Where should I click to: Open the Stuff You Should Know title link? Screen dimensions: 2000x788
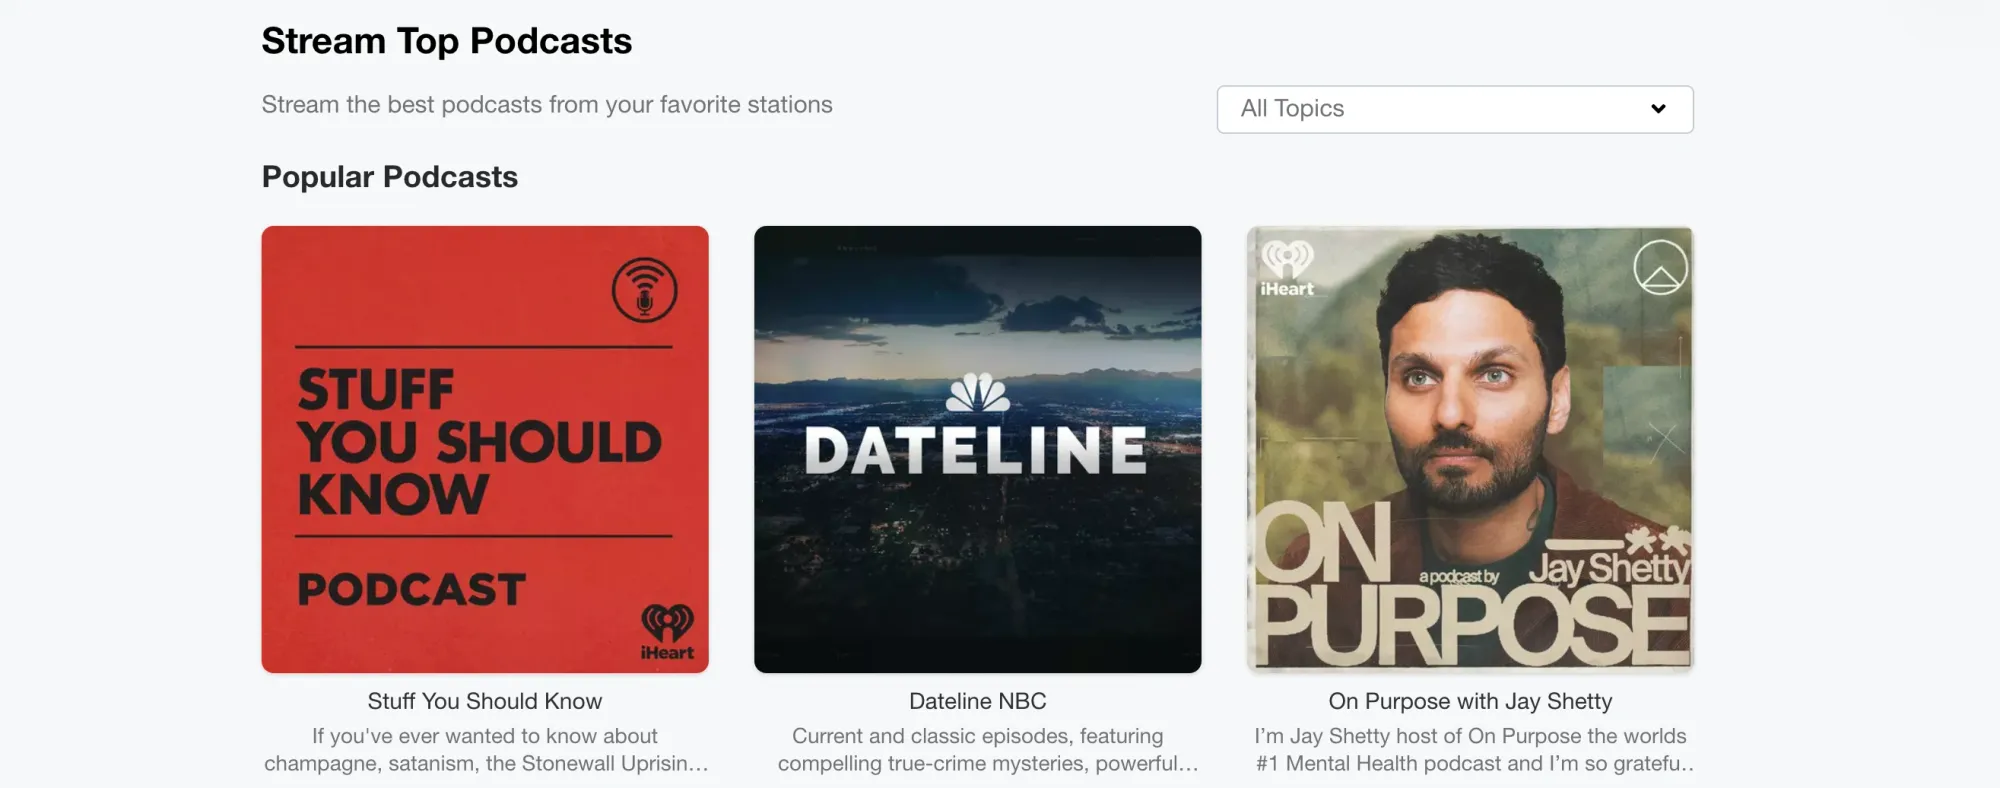pyautogui.click(x=485, y=701)
